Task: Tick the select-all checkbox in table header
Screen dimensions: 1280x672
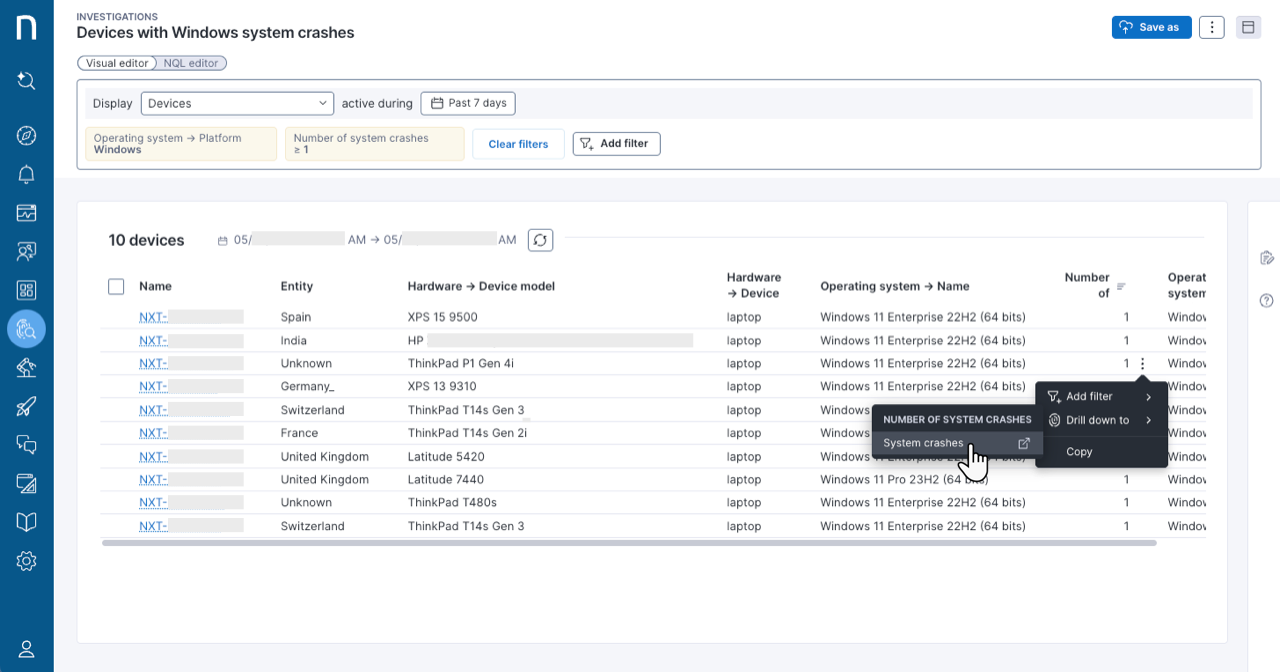Action: click(116, 286)
